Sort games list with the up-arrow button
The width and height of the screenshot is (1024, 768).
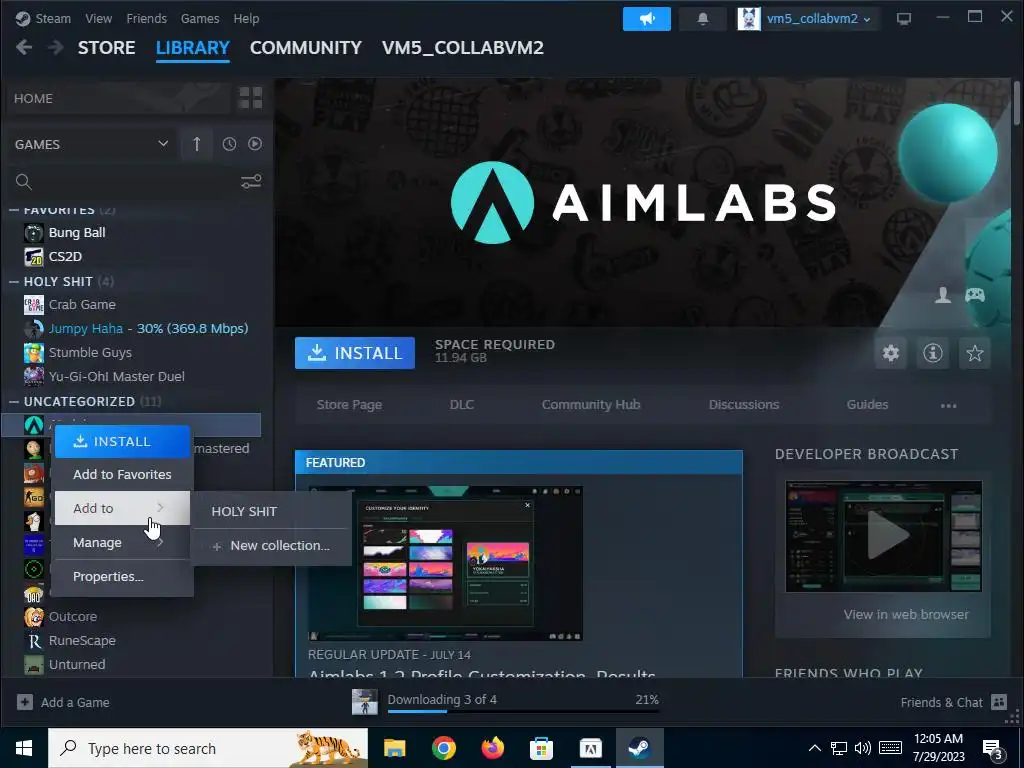197,144
